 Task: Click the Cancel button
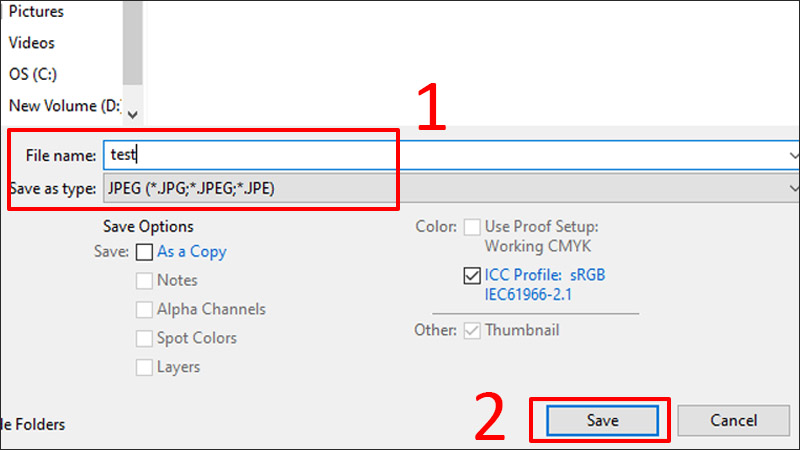point(733,421)
